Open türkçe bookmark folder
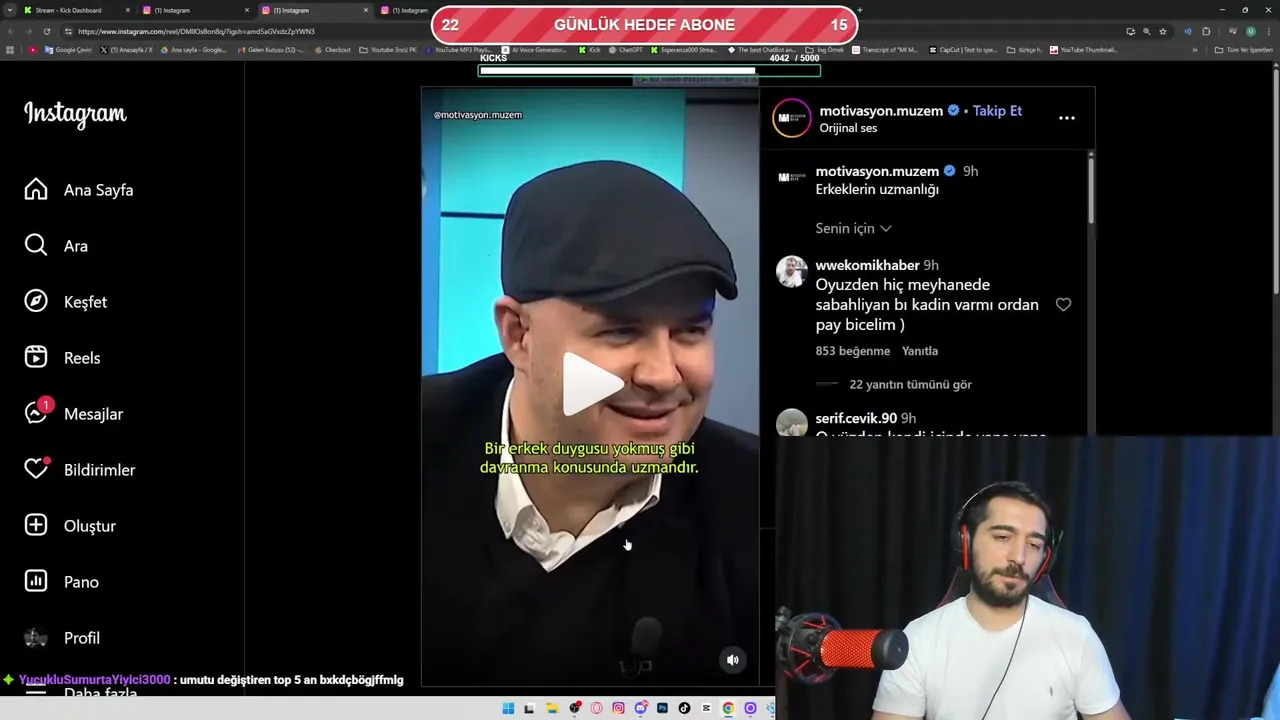 pos(1025,50)
